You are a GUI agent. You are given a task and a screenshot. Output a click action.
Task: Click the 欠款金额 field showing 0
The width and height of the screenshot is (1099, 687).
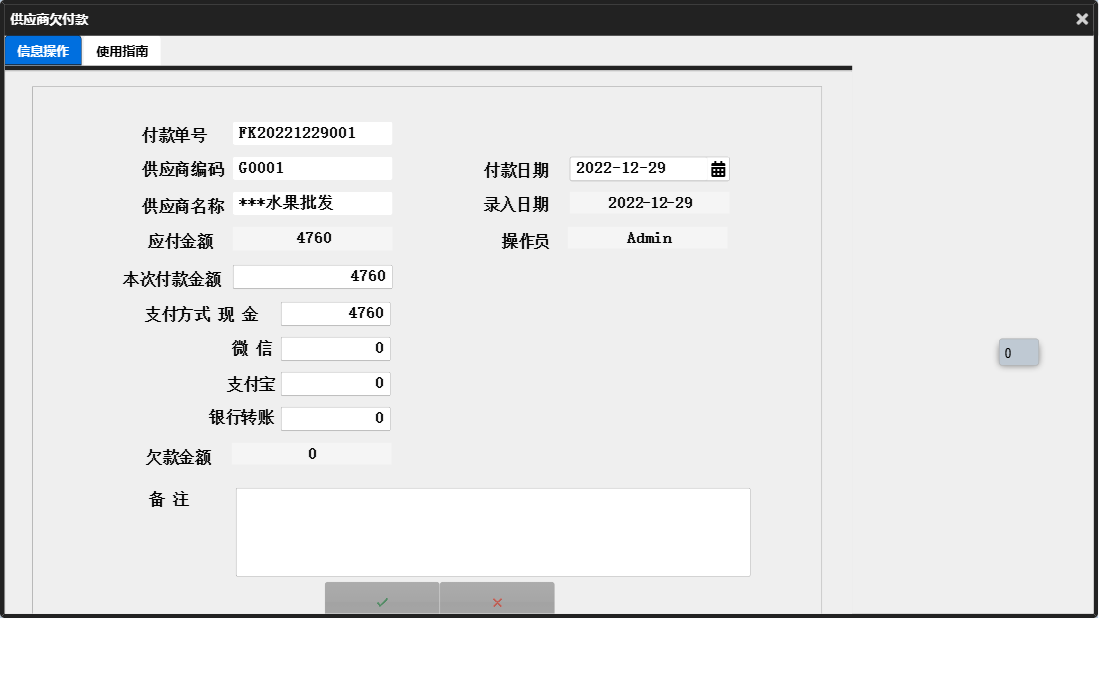click(312, 453)
